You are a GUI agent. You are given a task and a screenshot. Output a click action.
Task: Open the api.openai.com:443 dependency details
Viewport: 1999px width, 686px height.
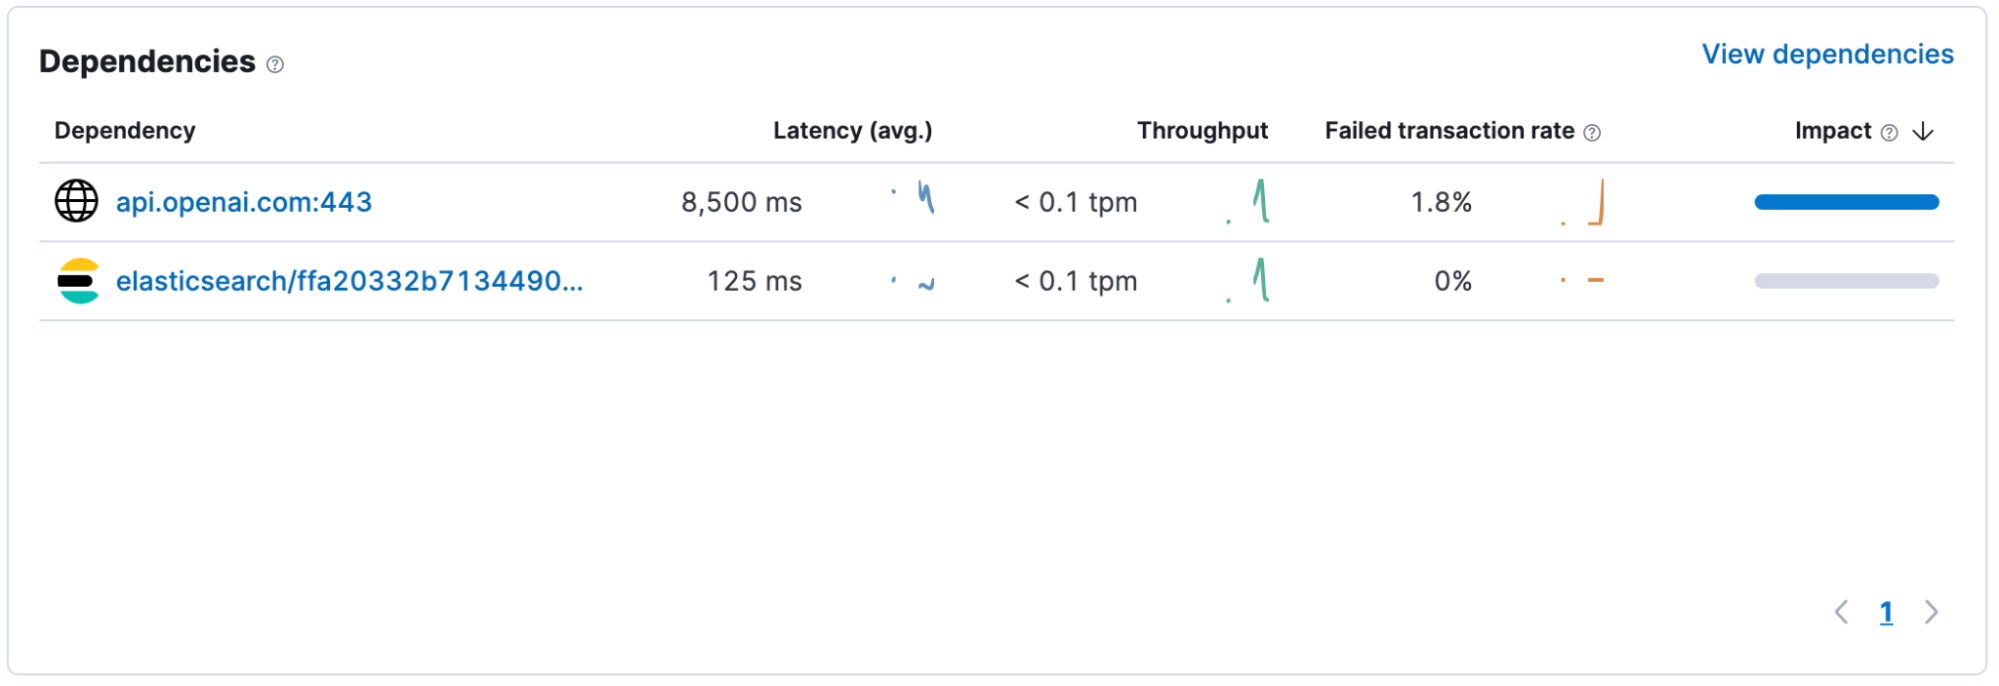(x=243, y=201)
